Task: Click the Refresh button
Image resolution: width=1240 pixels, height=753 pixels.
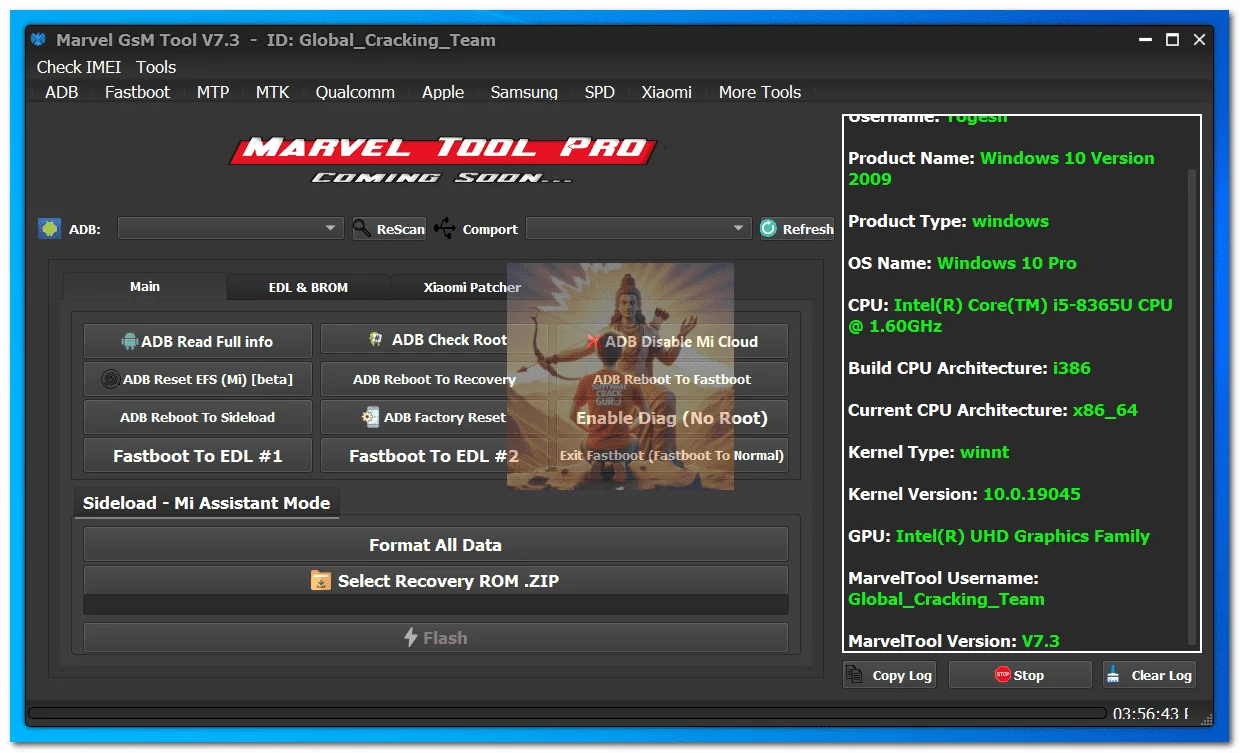Action: click(797, 228)
